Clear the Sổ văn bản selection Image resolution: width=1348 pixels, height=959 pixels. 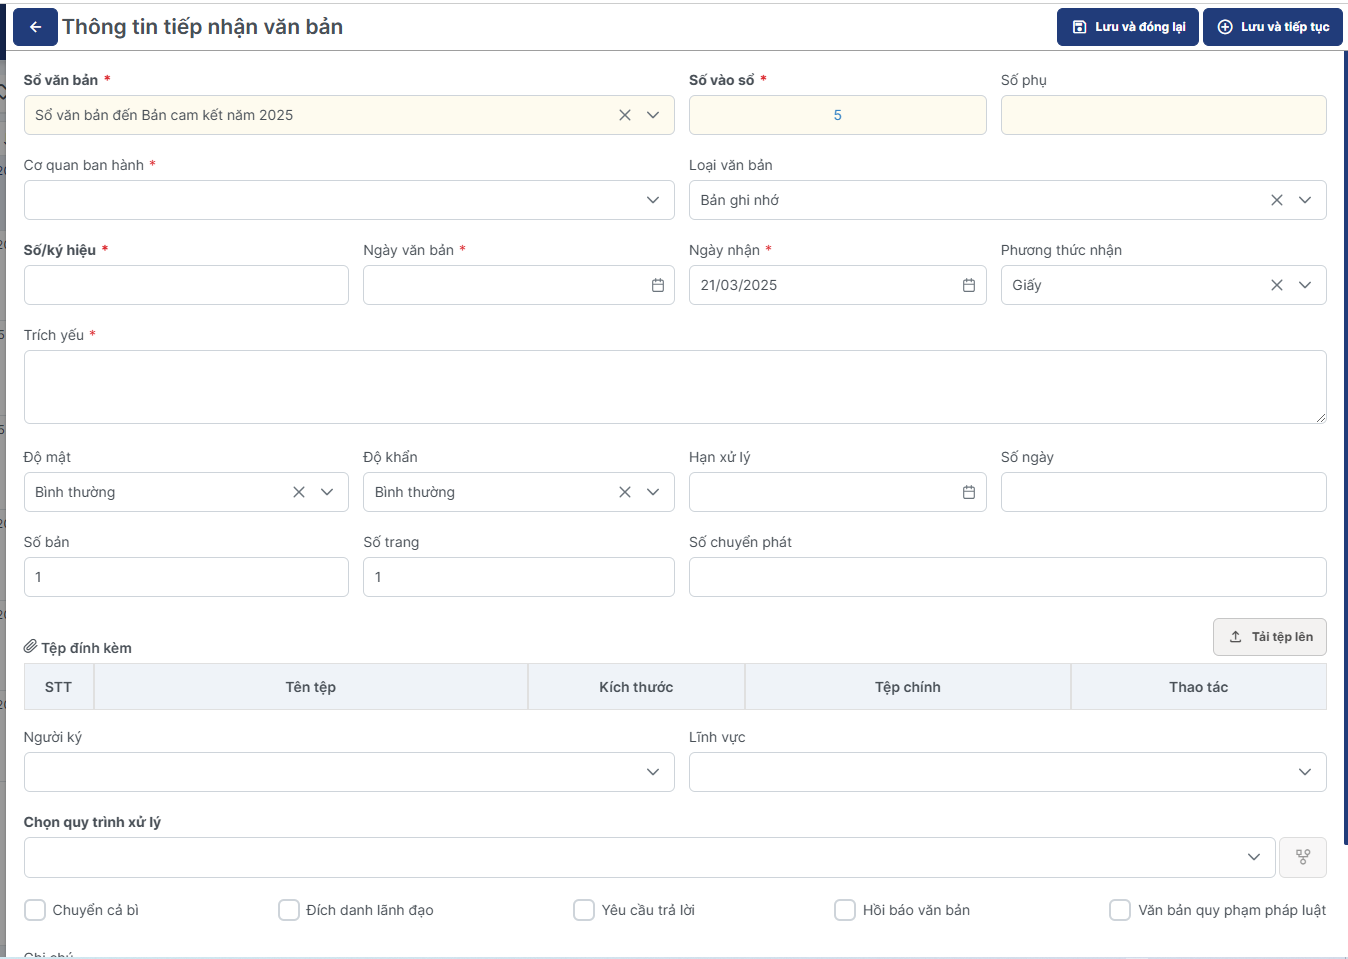(x=625, y=115)
